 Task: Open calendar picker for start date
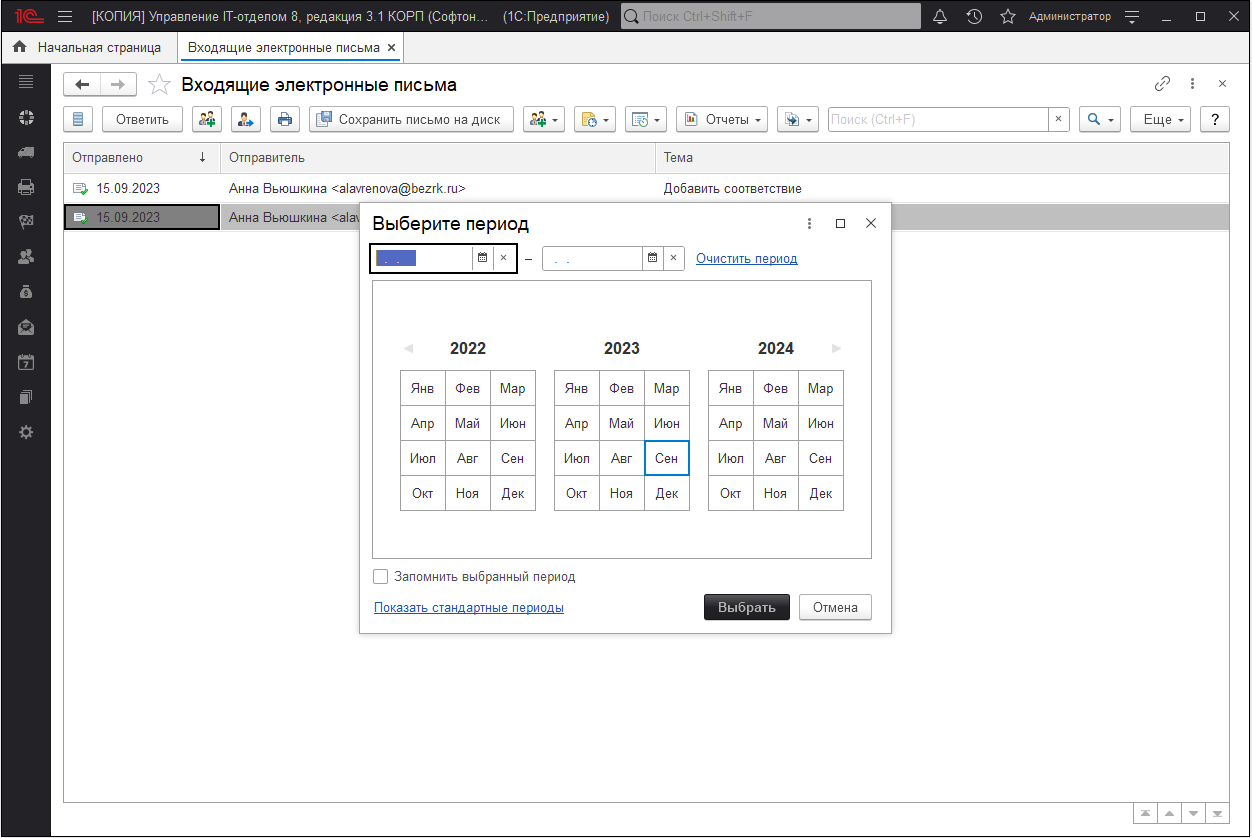(x=482, y=258)
